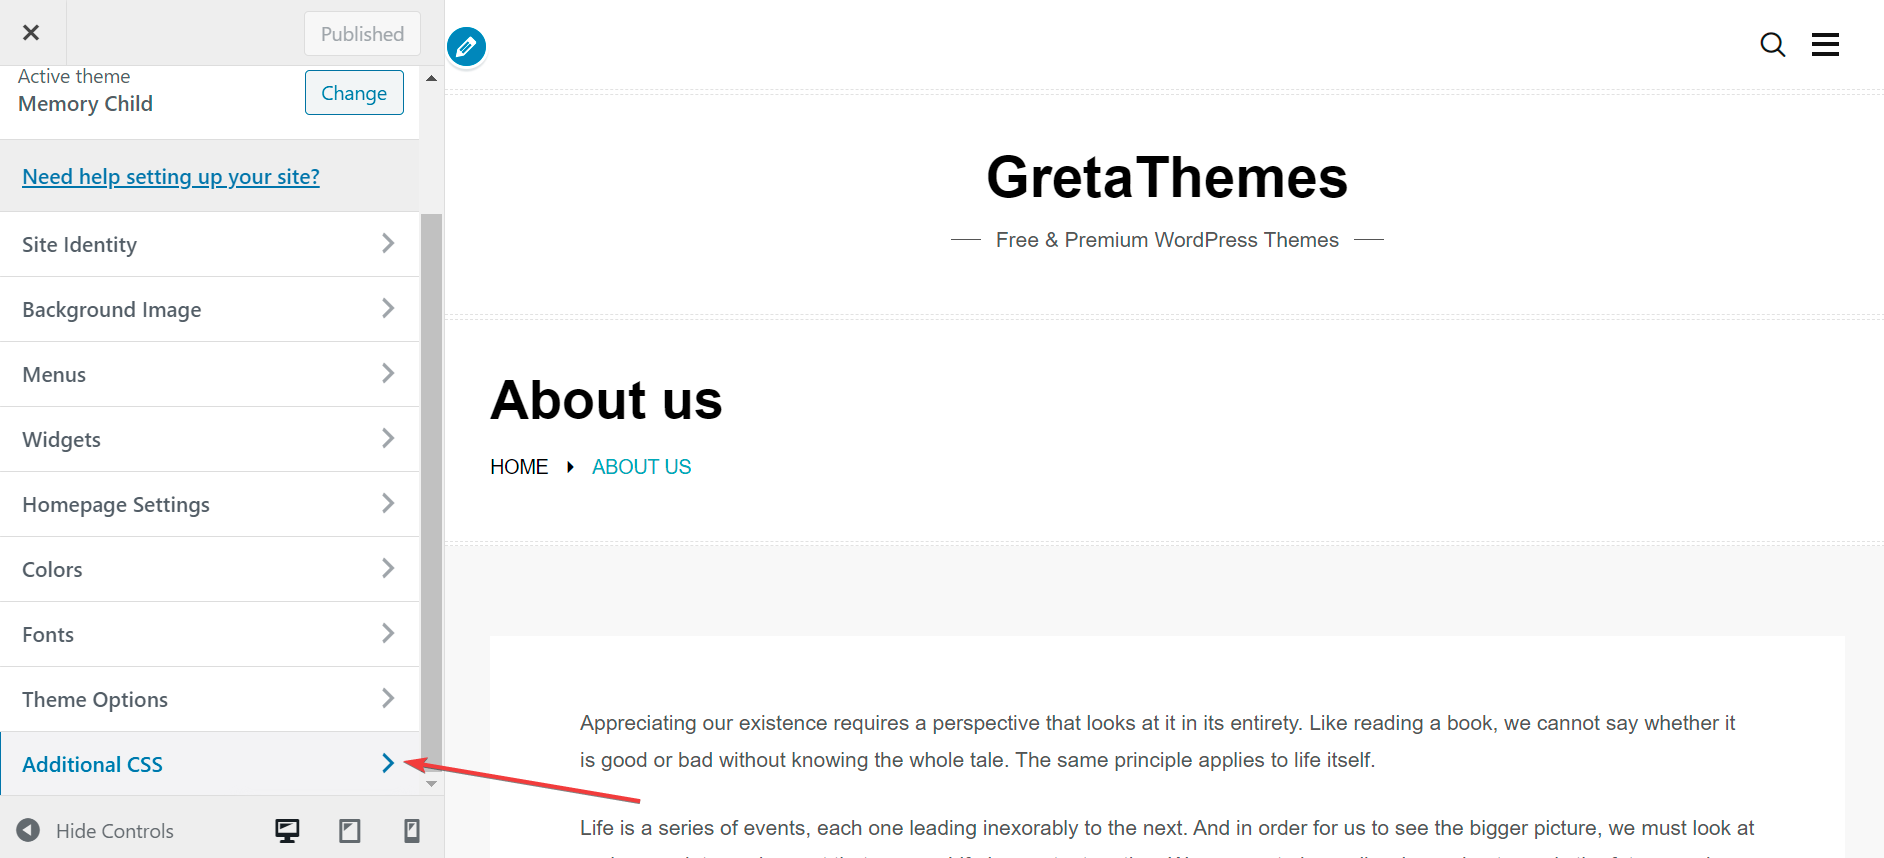The height and width of the screenshot is (858, 1884).
Task: Switch to mobile preview device icon
Action: coord(411,830)
